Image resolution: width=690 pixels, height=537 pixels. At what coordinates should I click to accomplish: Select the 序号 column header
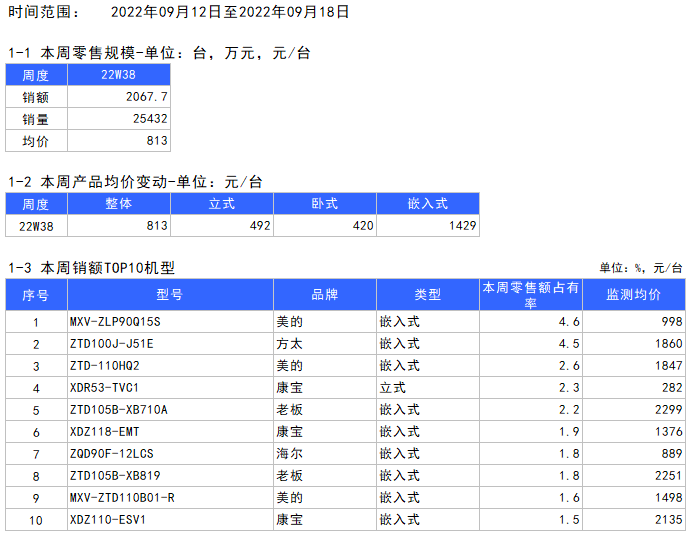click(x=36, y=294)
